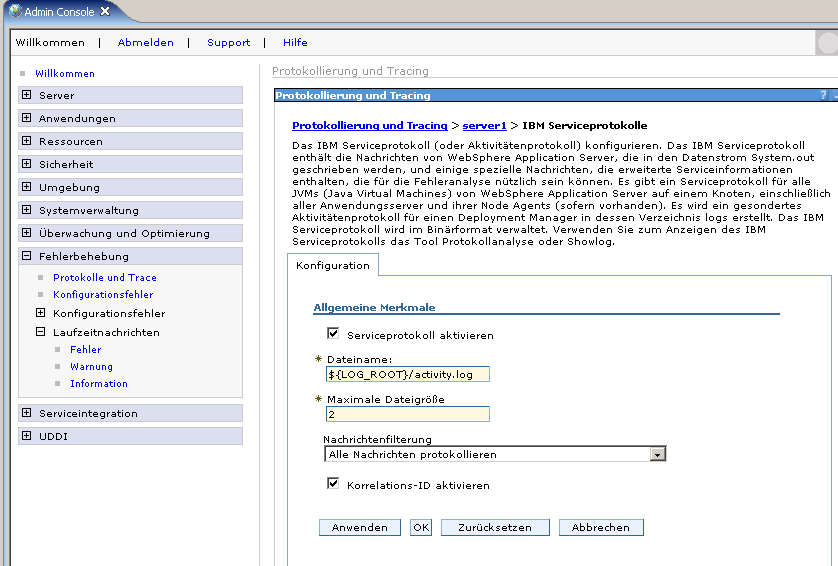
Task: Open Fehler runtime messages
Action: [86, 350]
